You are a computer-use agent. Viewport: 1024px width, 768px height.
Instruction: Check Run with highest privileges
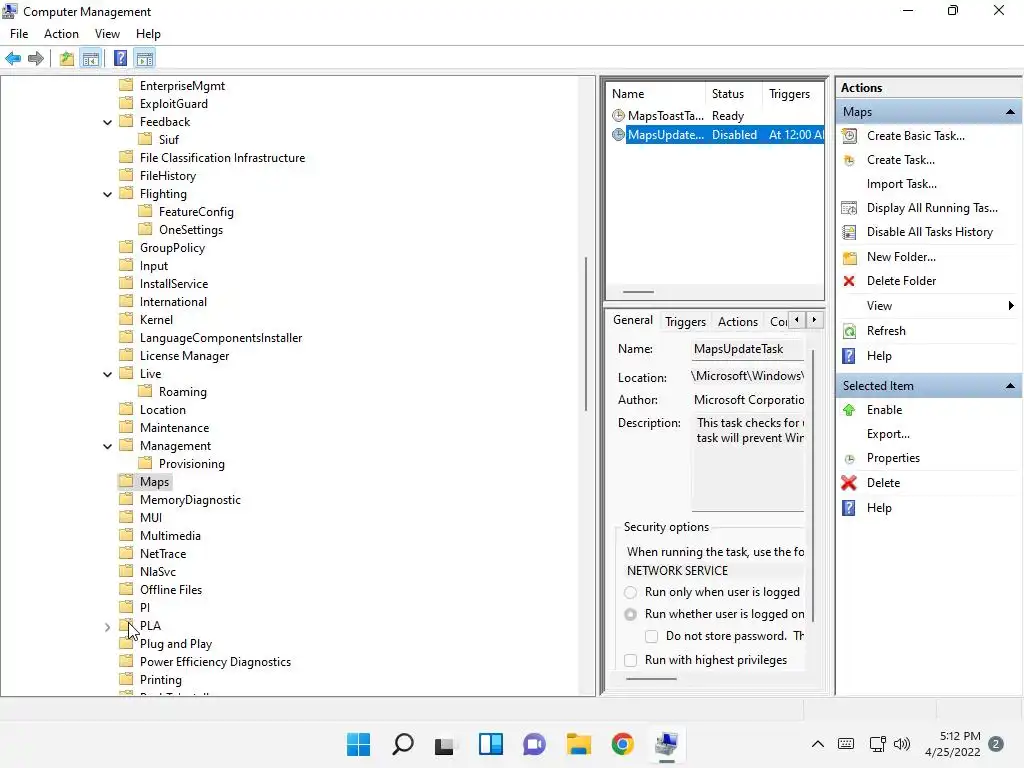point(630,660)
